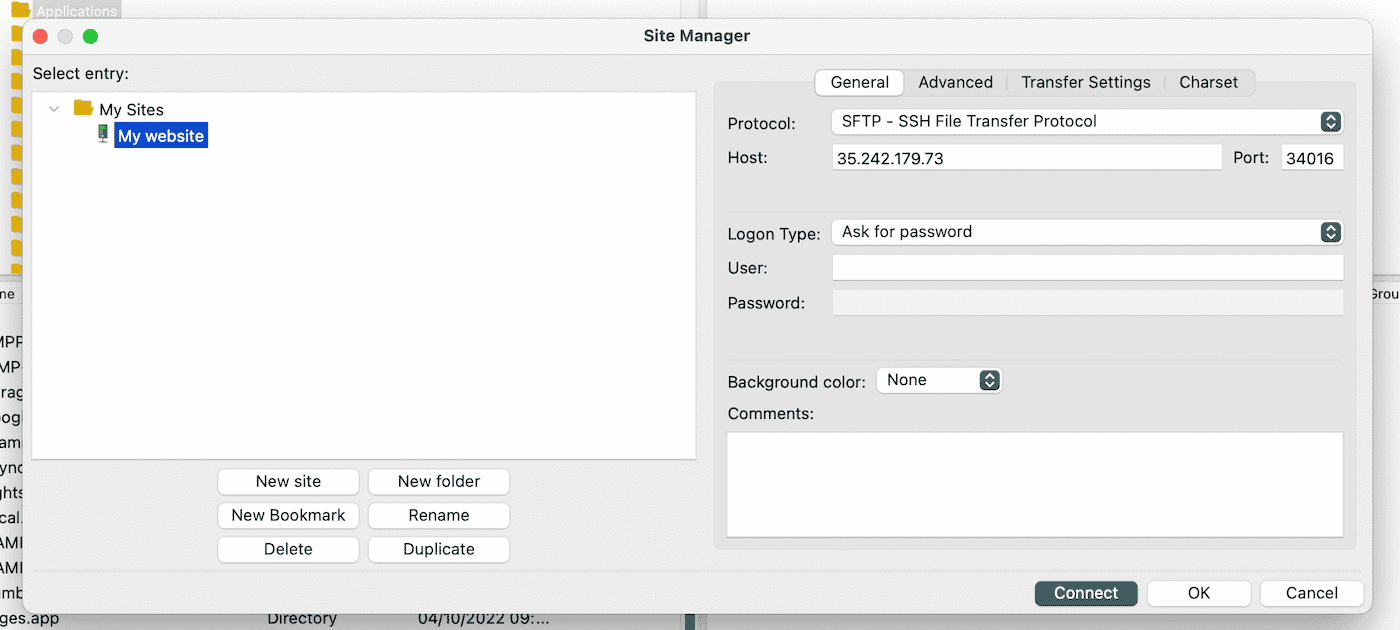This screenshot has width=1400, height=630.
Task: Open the Background color dropdown
Action: click(x=938, y=380)
